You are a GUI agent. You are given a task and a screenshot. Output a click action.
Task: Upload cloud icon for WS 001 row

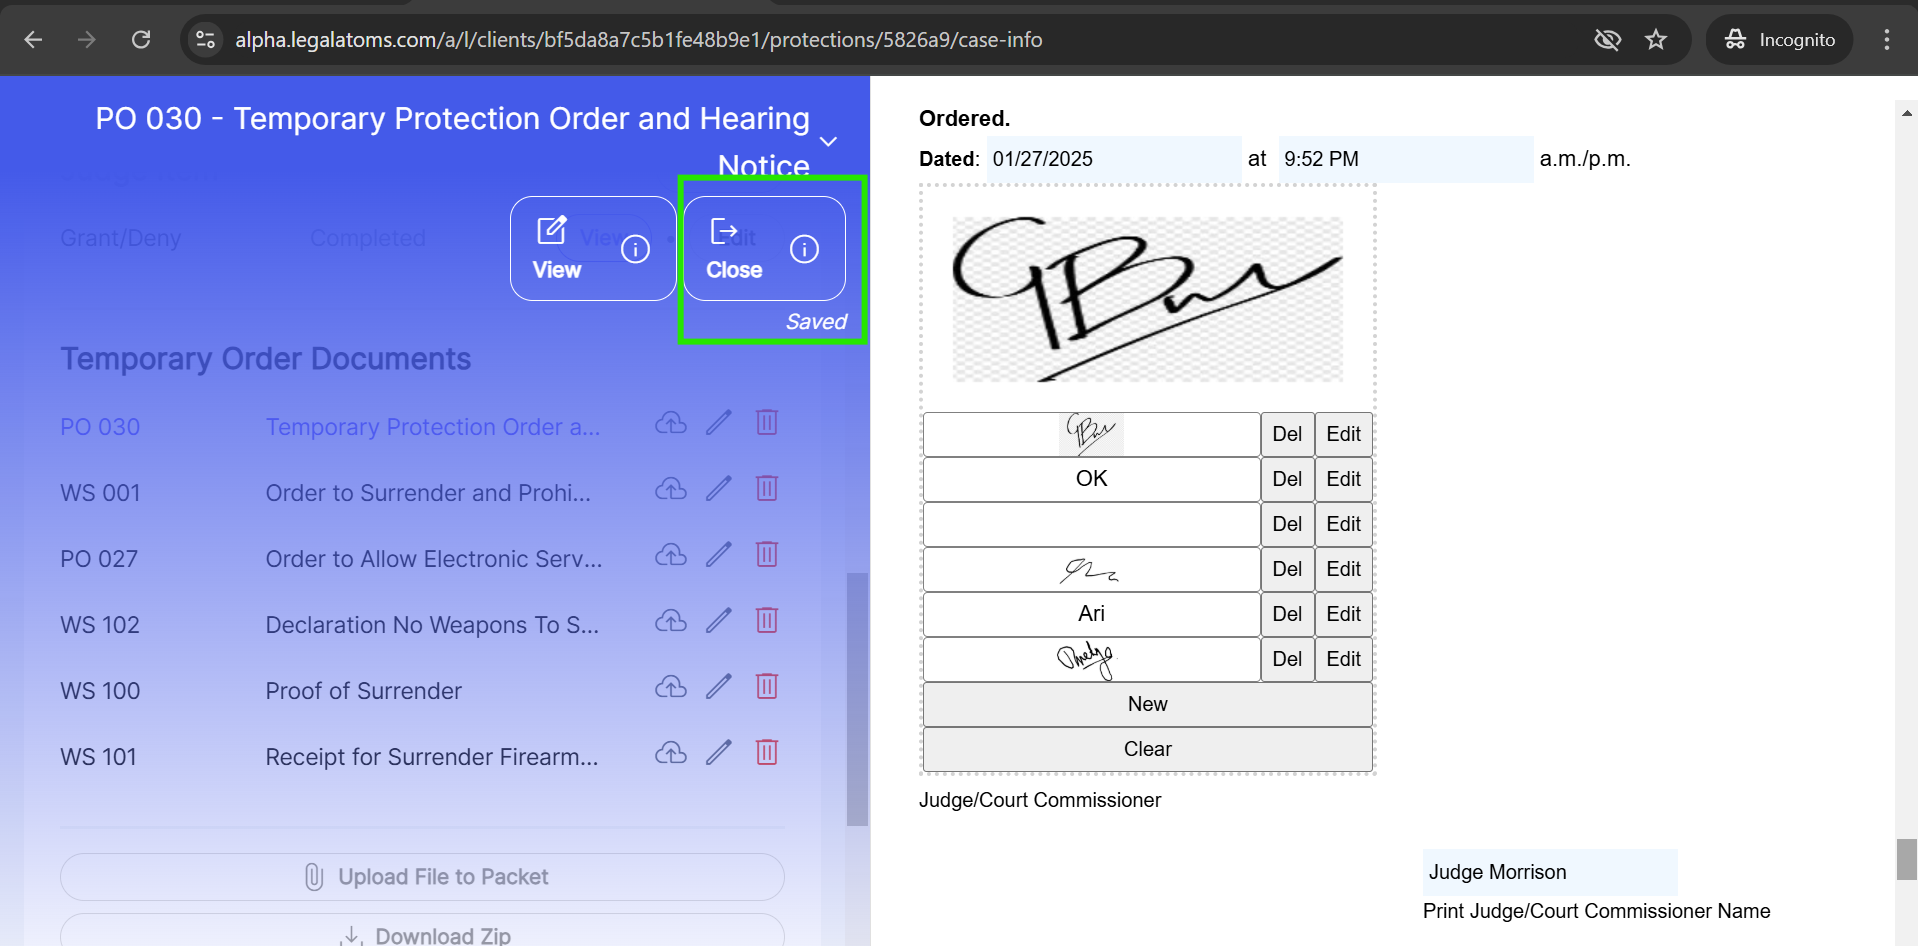click(x=671, y=489)
